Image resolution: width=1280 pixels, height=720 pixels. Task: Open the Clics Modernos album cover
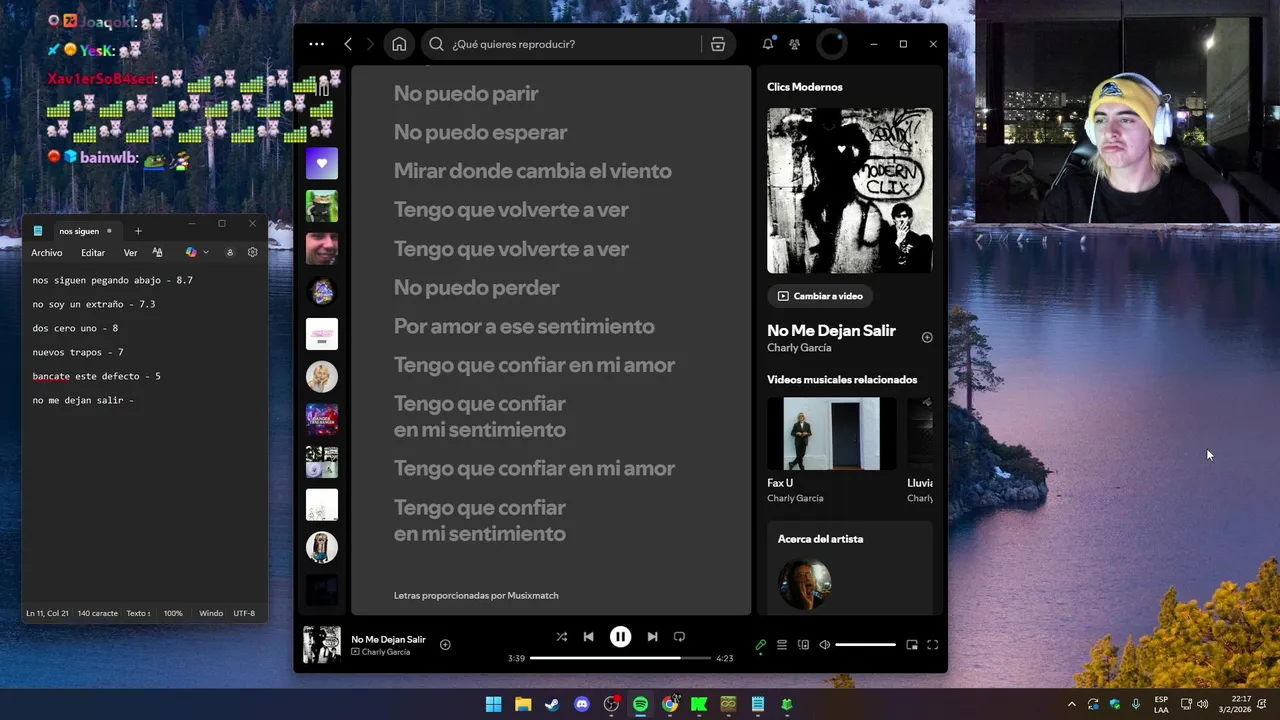click(850, 190)
